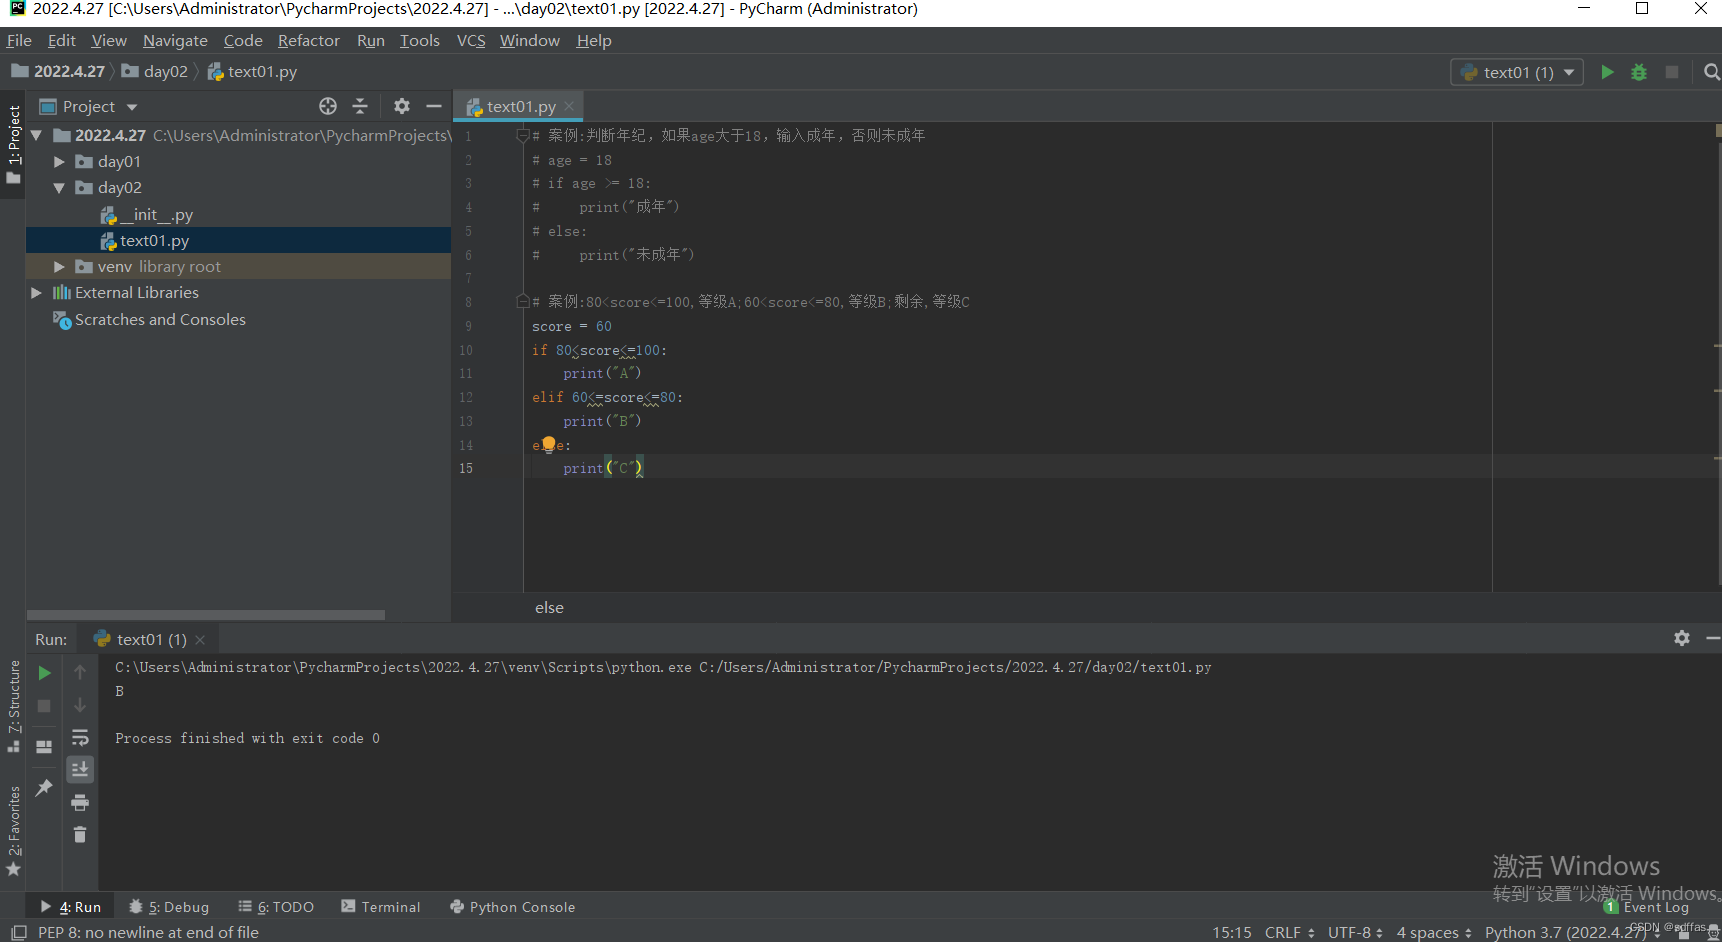The width and height of the screenshot is (1722, 942).
Task: Fold the comment at line 8
Action: pos(522,301)
